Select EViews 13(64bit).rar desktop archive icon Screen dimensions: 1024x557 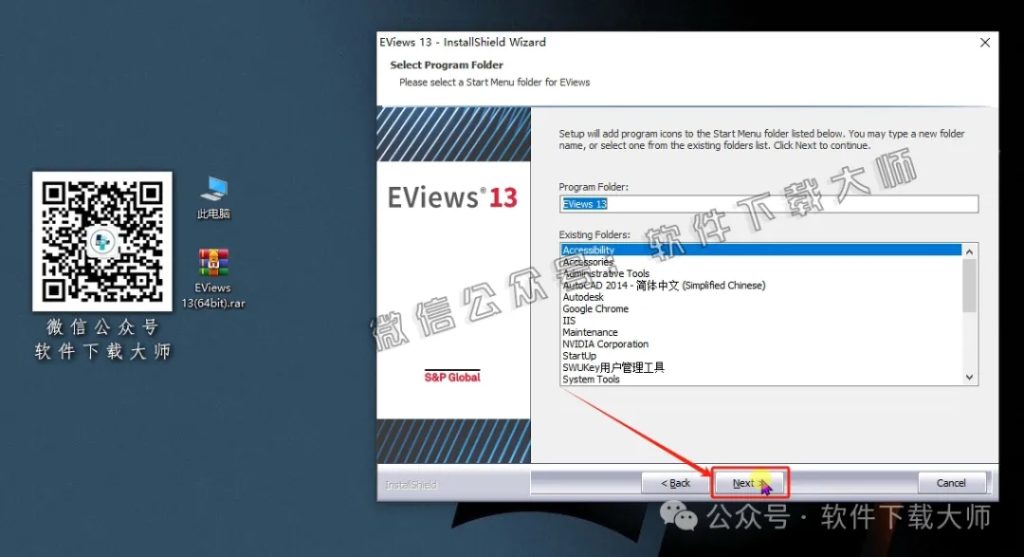213,278
